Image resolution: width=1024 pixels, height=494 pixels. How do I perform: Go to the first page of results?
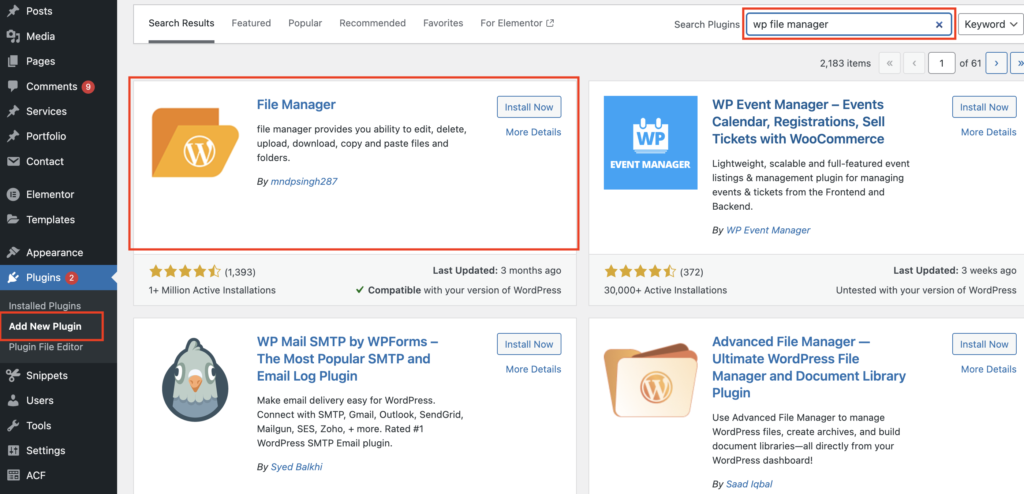coord(889,63)
